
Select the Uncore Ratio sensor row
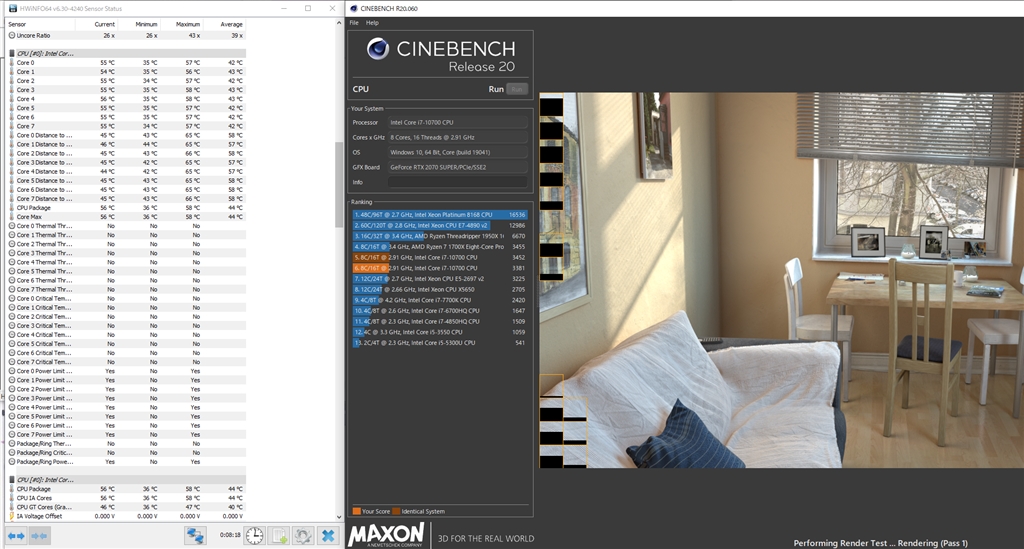(127, 35)
